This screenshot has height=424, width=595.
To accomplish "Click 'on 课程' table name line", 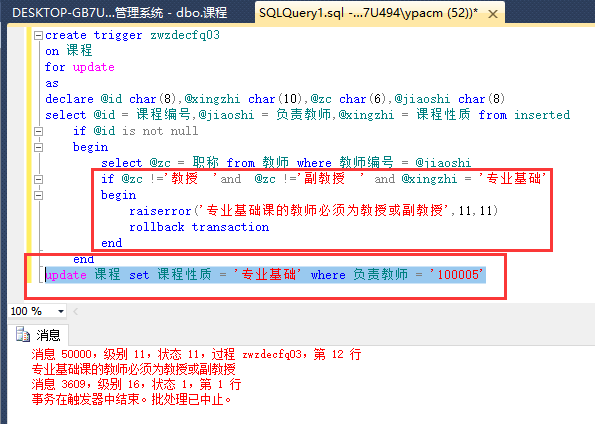I will 69,51.
